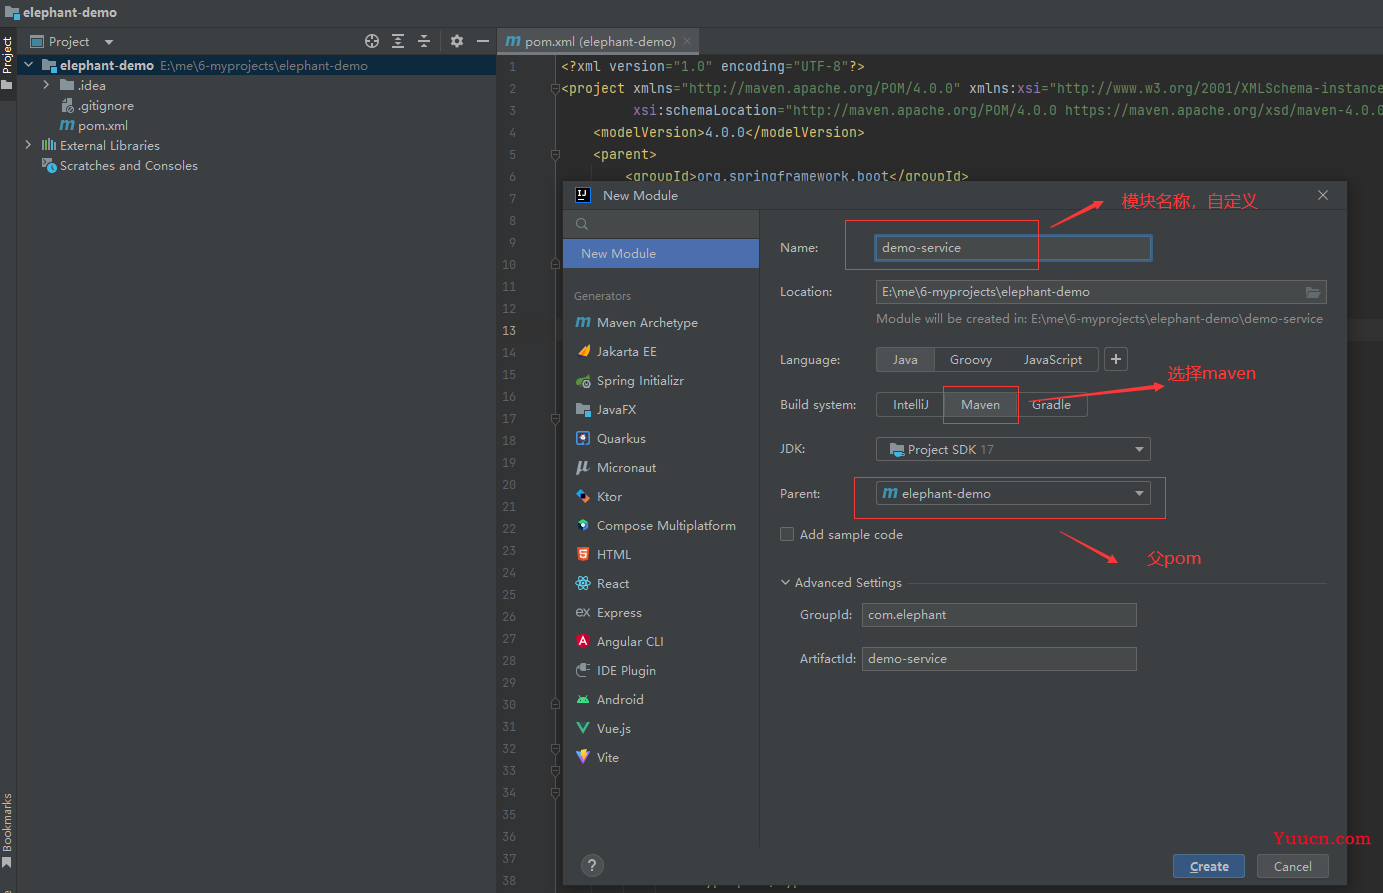Open .gitignore file in project tree
1383x893 pixels.
[97, 105]
